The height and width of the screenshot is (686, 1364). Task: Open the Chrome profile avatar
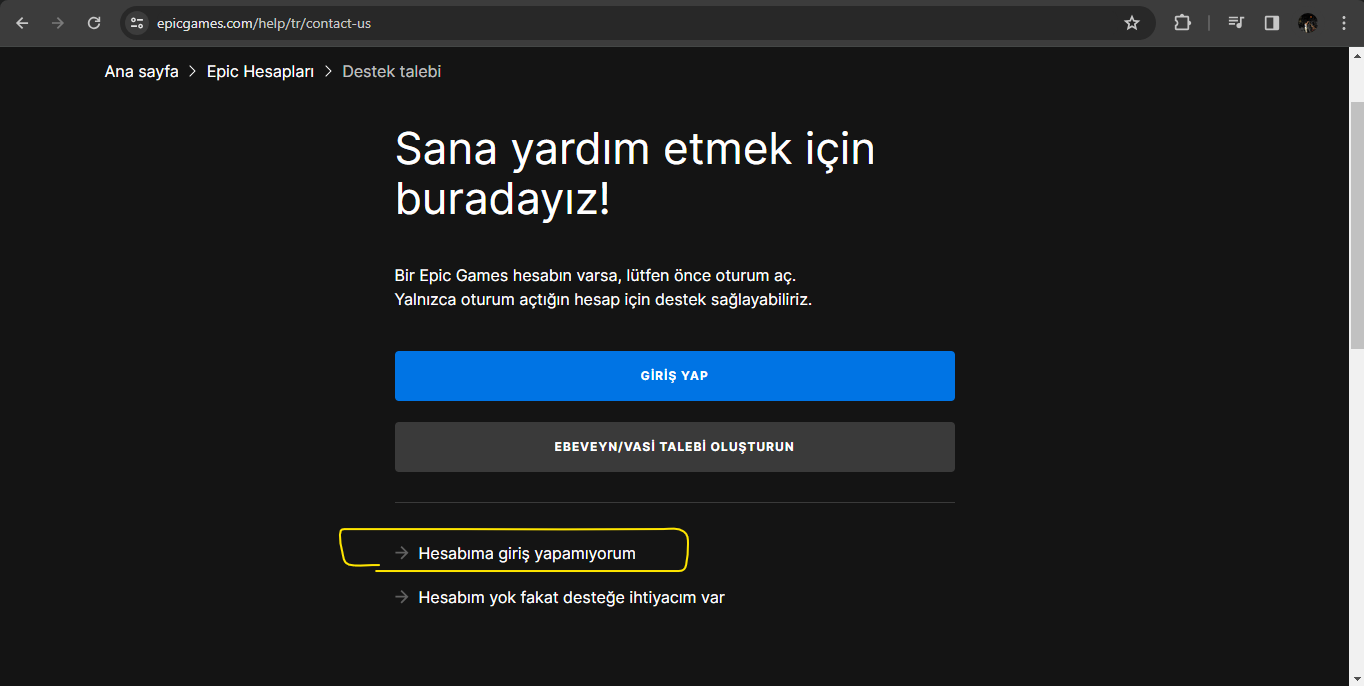click(1308, 23)
